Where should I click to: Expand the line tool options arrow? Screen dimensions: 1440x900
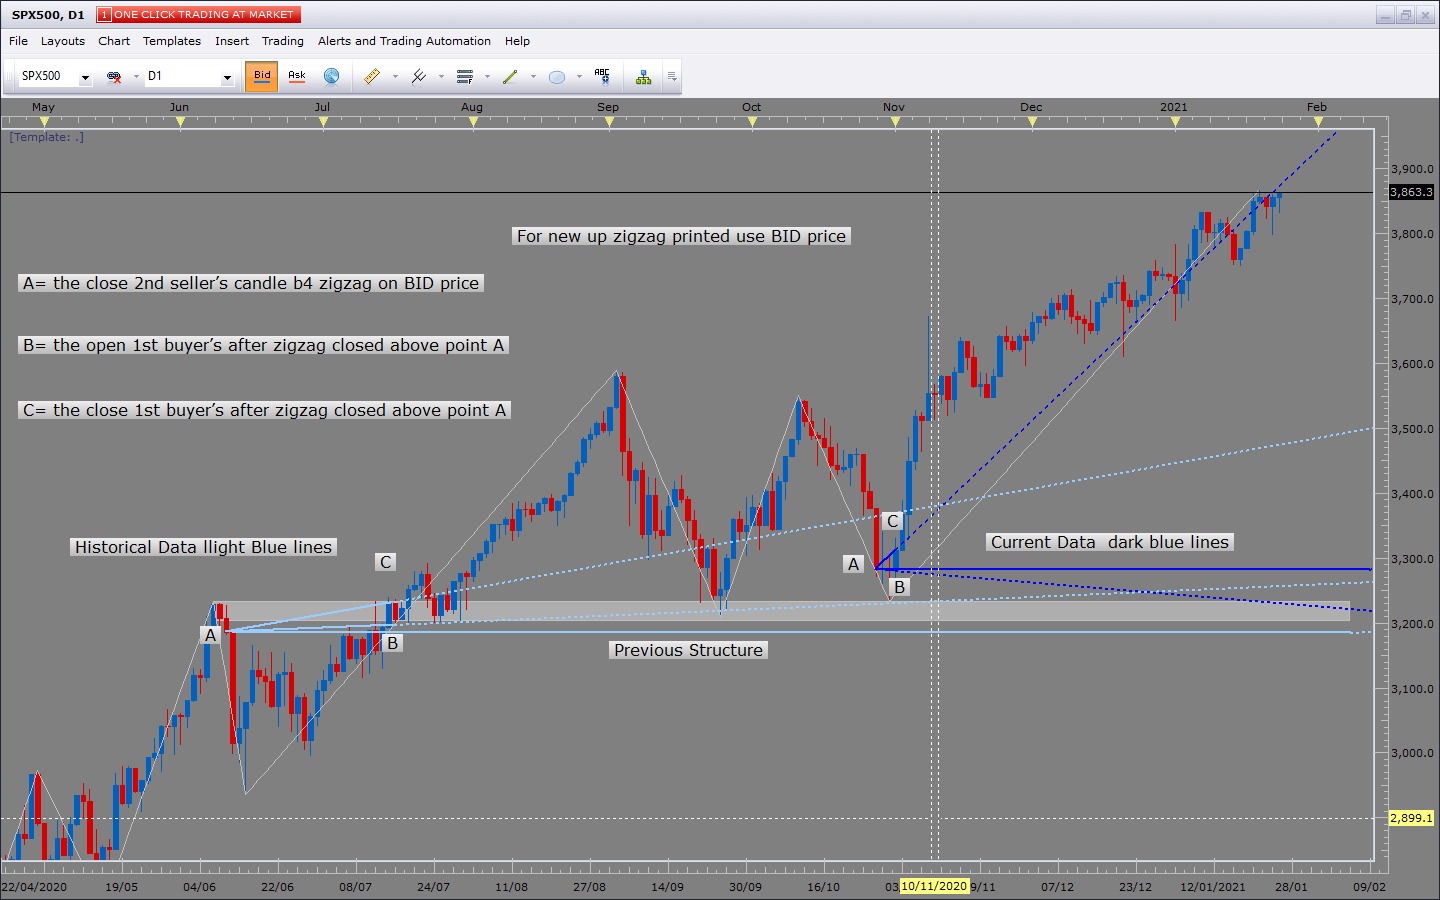pos(533,77)
